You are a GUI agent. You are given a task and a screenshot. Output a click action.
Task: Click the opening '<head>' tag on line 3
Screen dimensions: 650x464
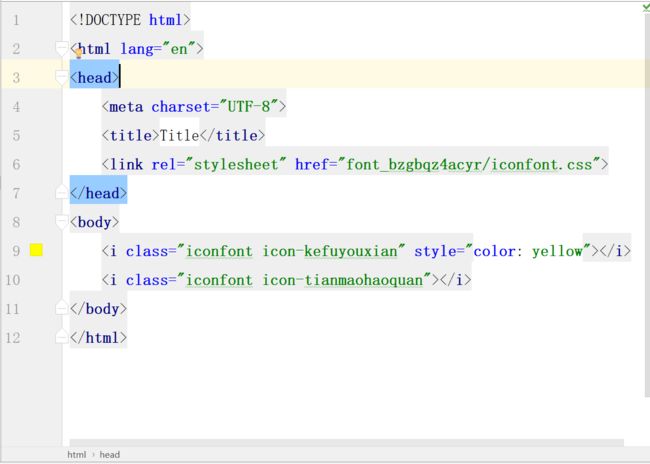click(x=95, y=78)
